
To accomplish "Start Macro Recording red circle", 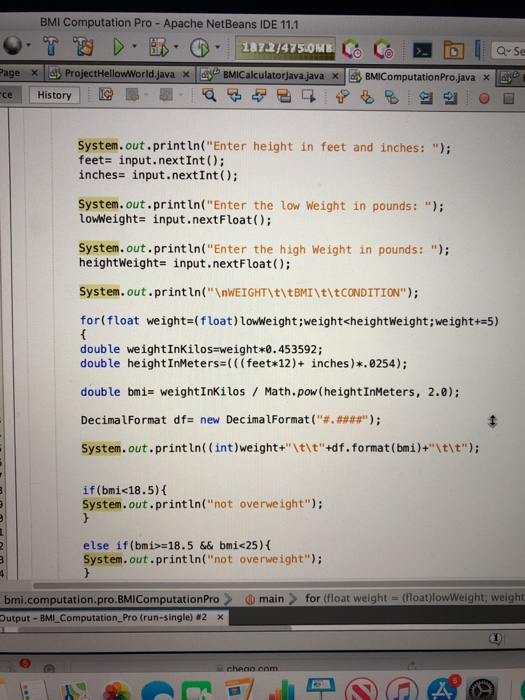I will click(x=484, y=99).
